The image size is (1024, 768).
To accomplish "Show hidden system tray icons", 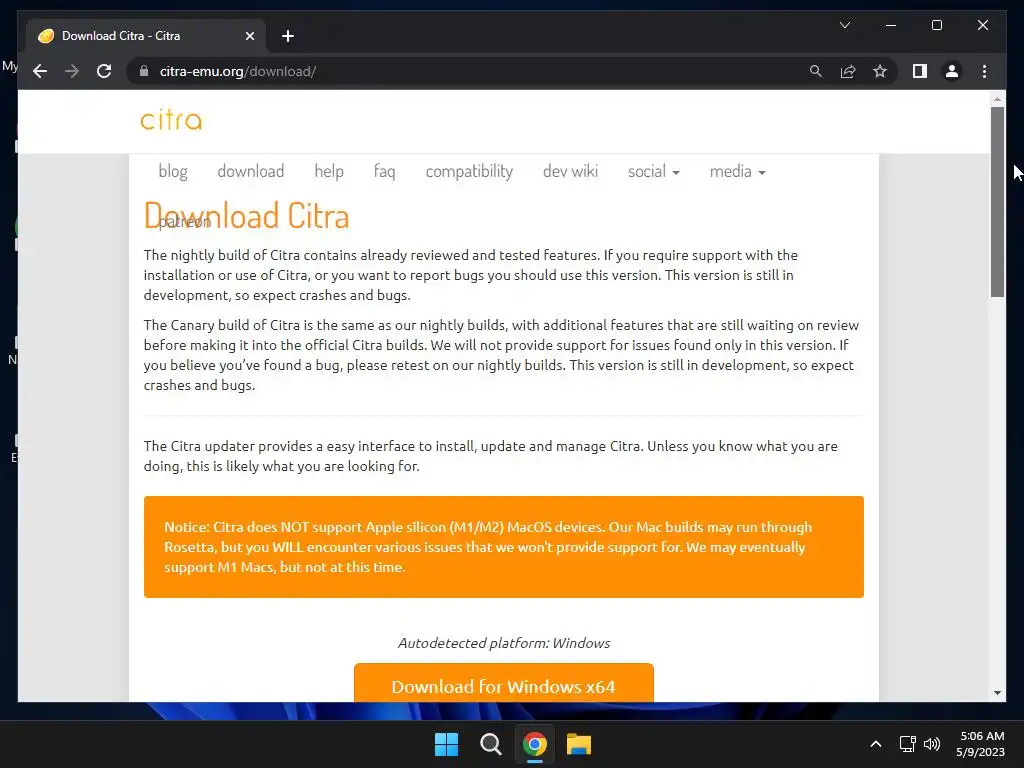I will [876, 744].
